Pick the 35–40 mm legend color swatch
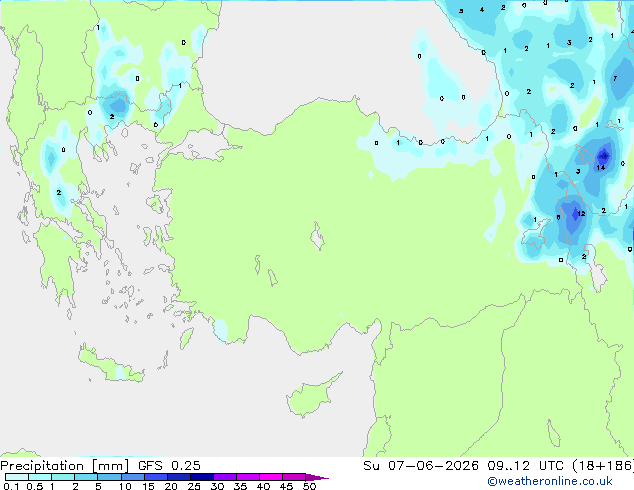 (247, 477)
